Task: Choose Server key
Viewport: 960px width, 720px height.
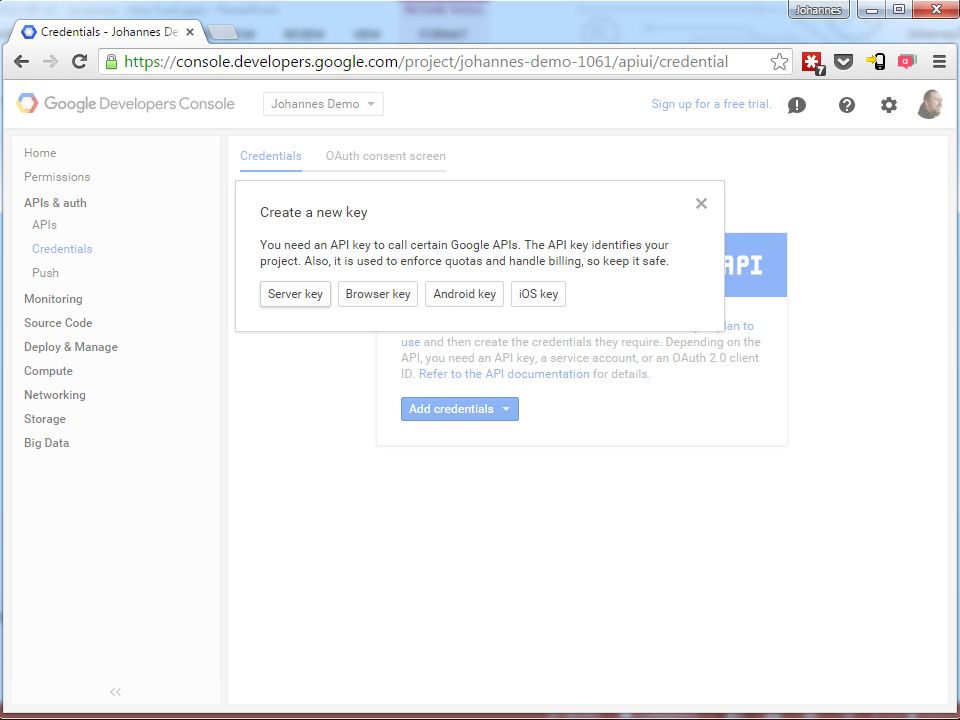Action: tap(295, 294)
